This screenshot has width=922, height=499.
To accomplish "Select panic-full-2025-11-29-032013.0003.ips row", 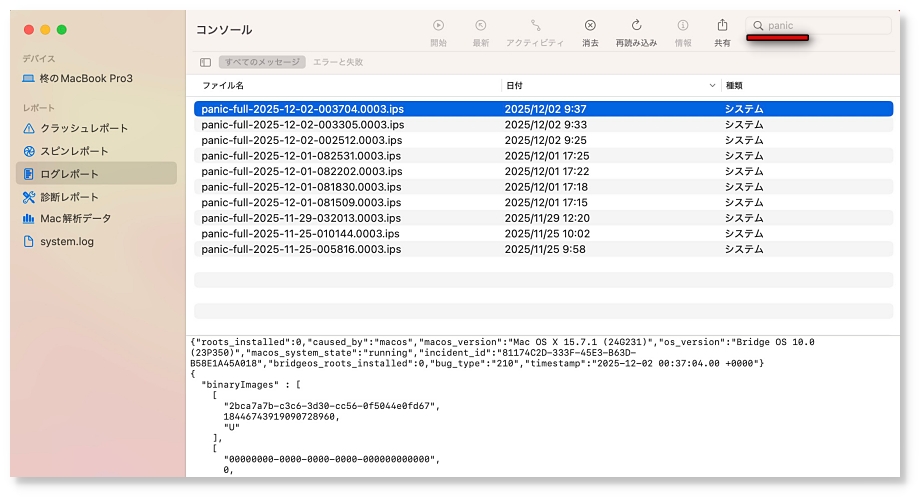I will 301,218.
